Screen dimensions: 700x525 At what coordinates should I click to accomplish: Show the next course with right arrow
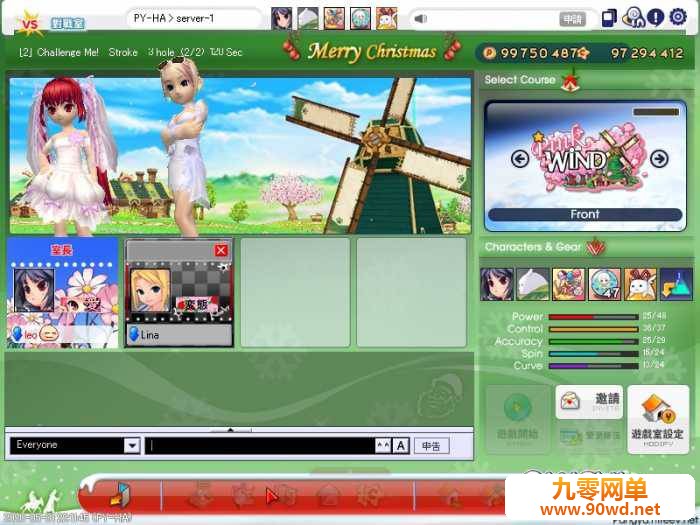(x=659, y=158)
